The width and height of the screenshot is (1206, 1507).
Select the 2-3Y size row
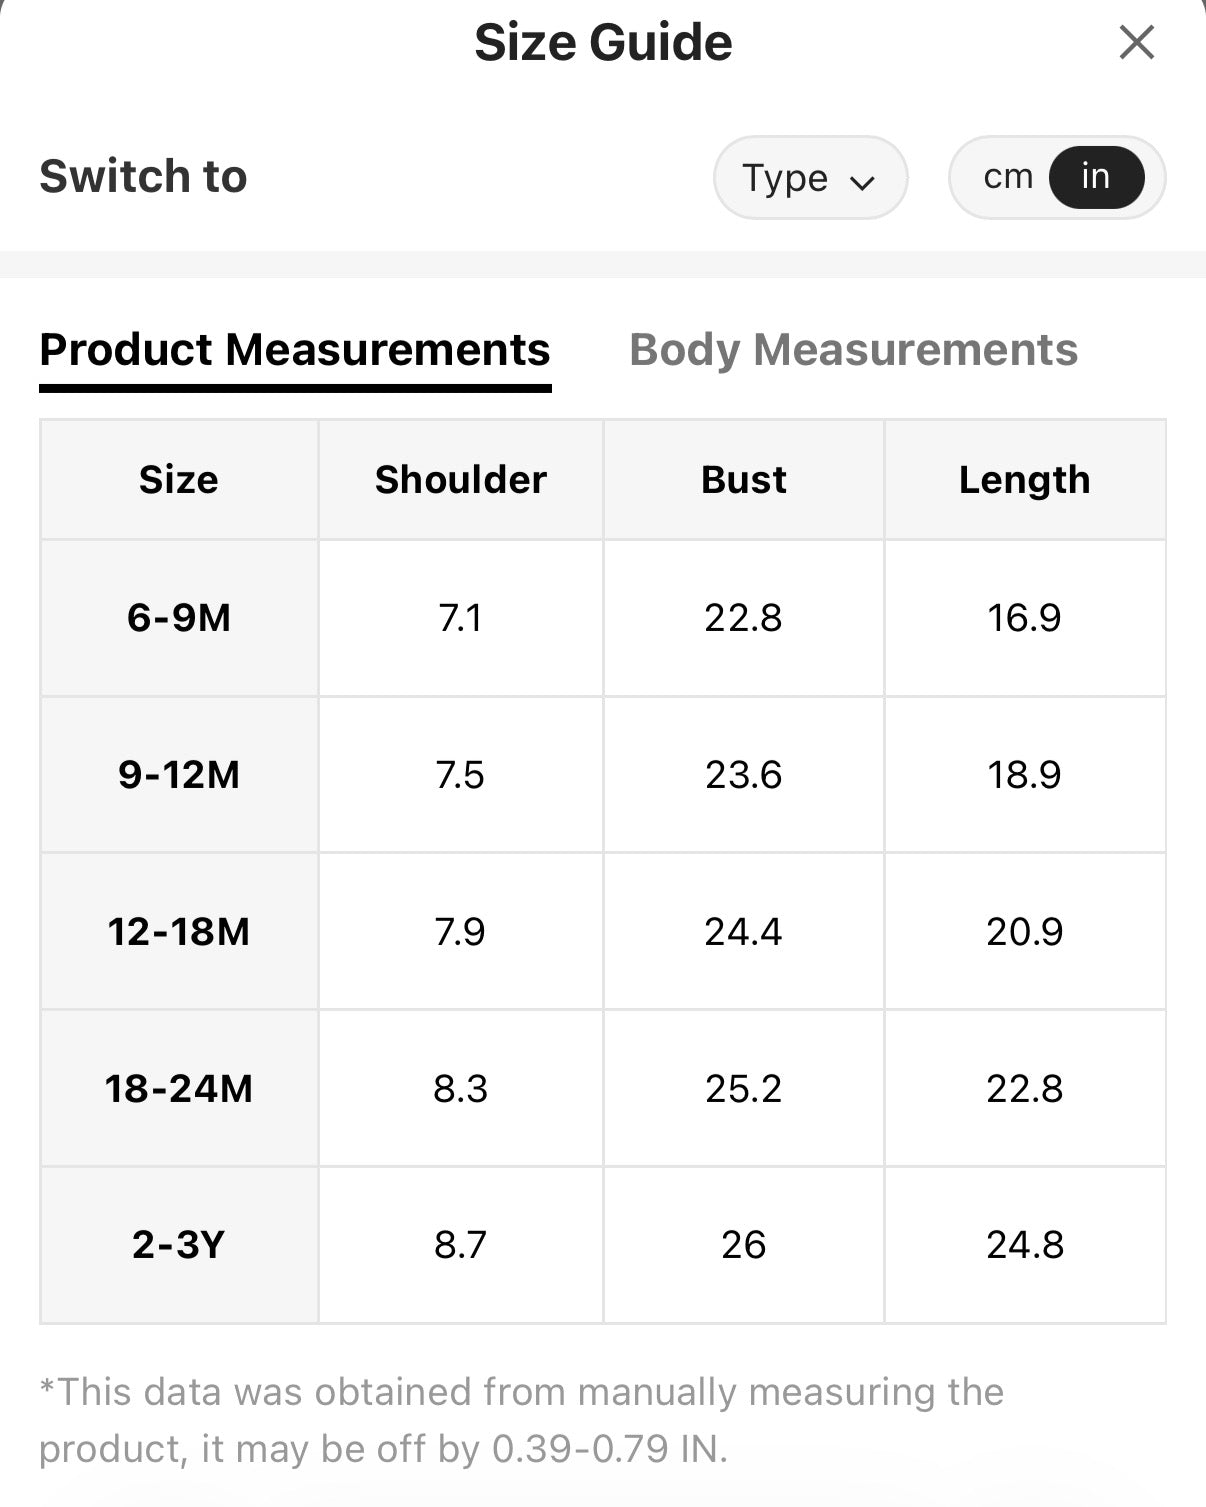click(603, 1245)
